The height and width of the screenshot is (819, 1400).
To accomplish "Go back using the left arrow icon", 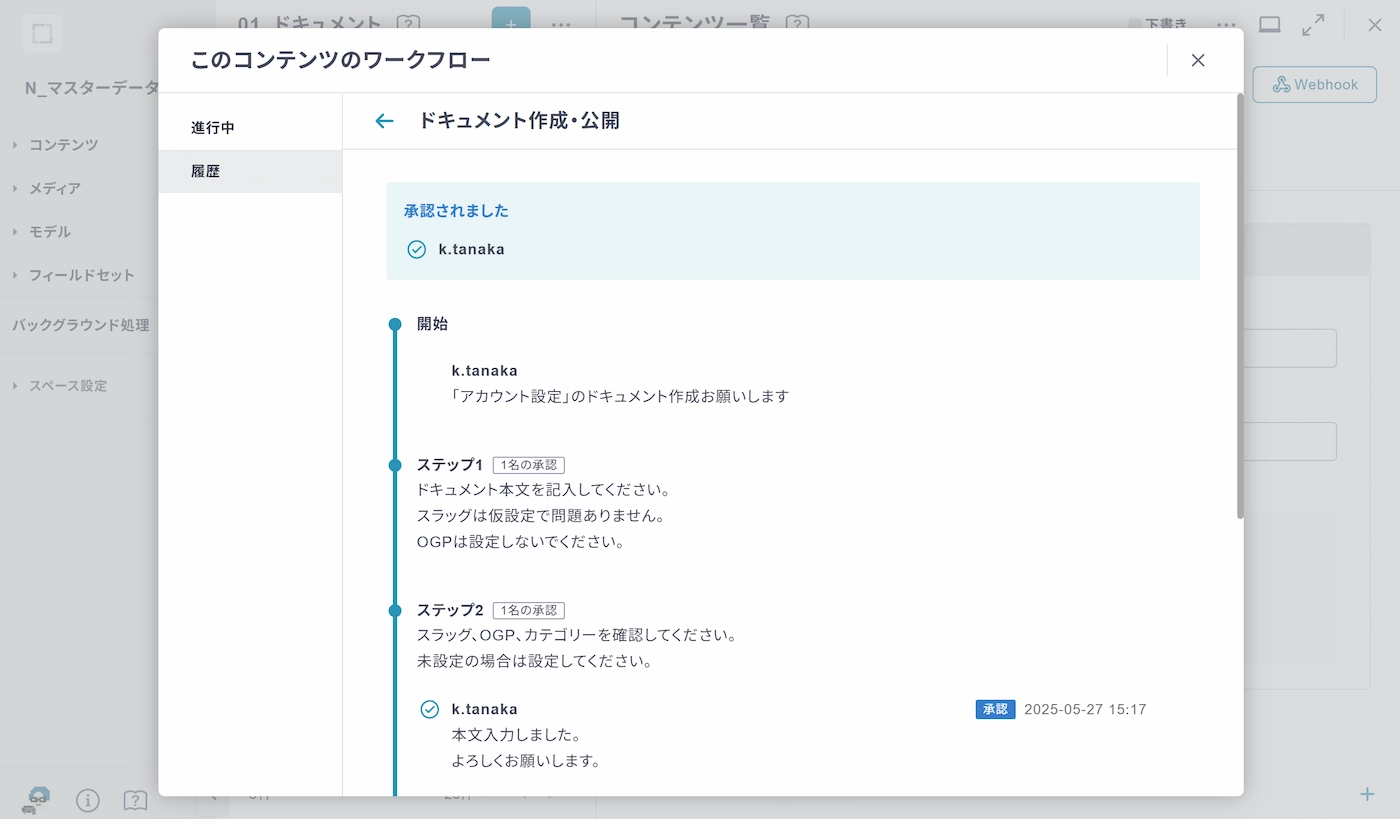I will tap(384, 121).
